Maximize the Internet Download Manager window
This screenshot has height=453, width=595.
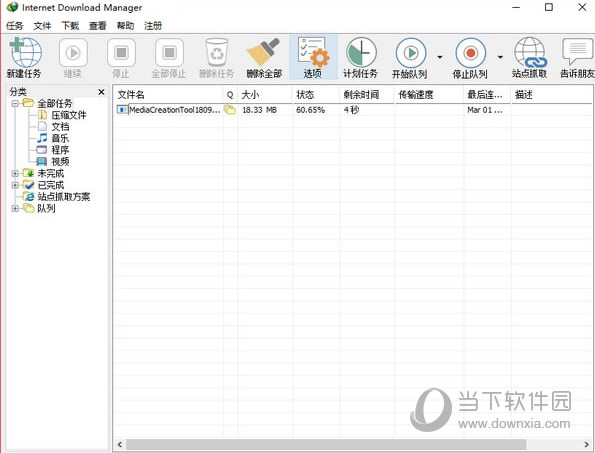click(549, 7)
